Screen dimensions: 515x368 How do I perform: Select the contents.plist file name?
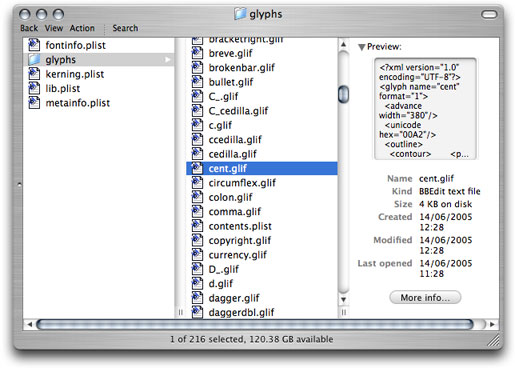pyautogui.click(x=240, y=226)
